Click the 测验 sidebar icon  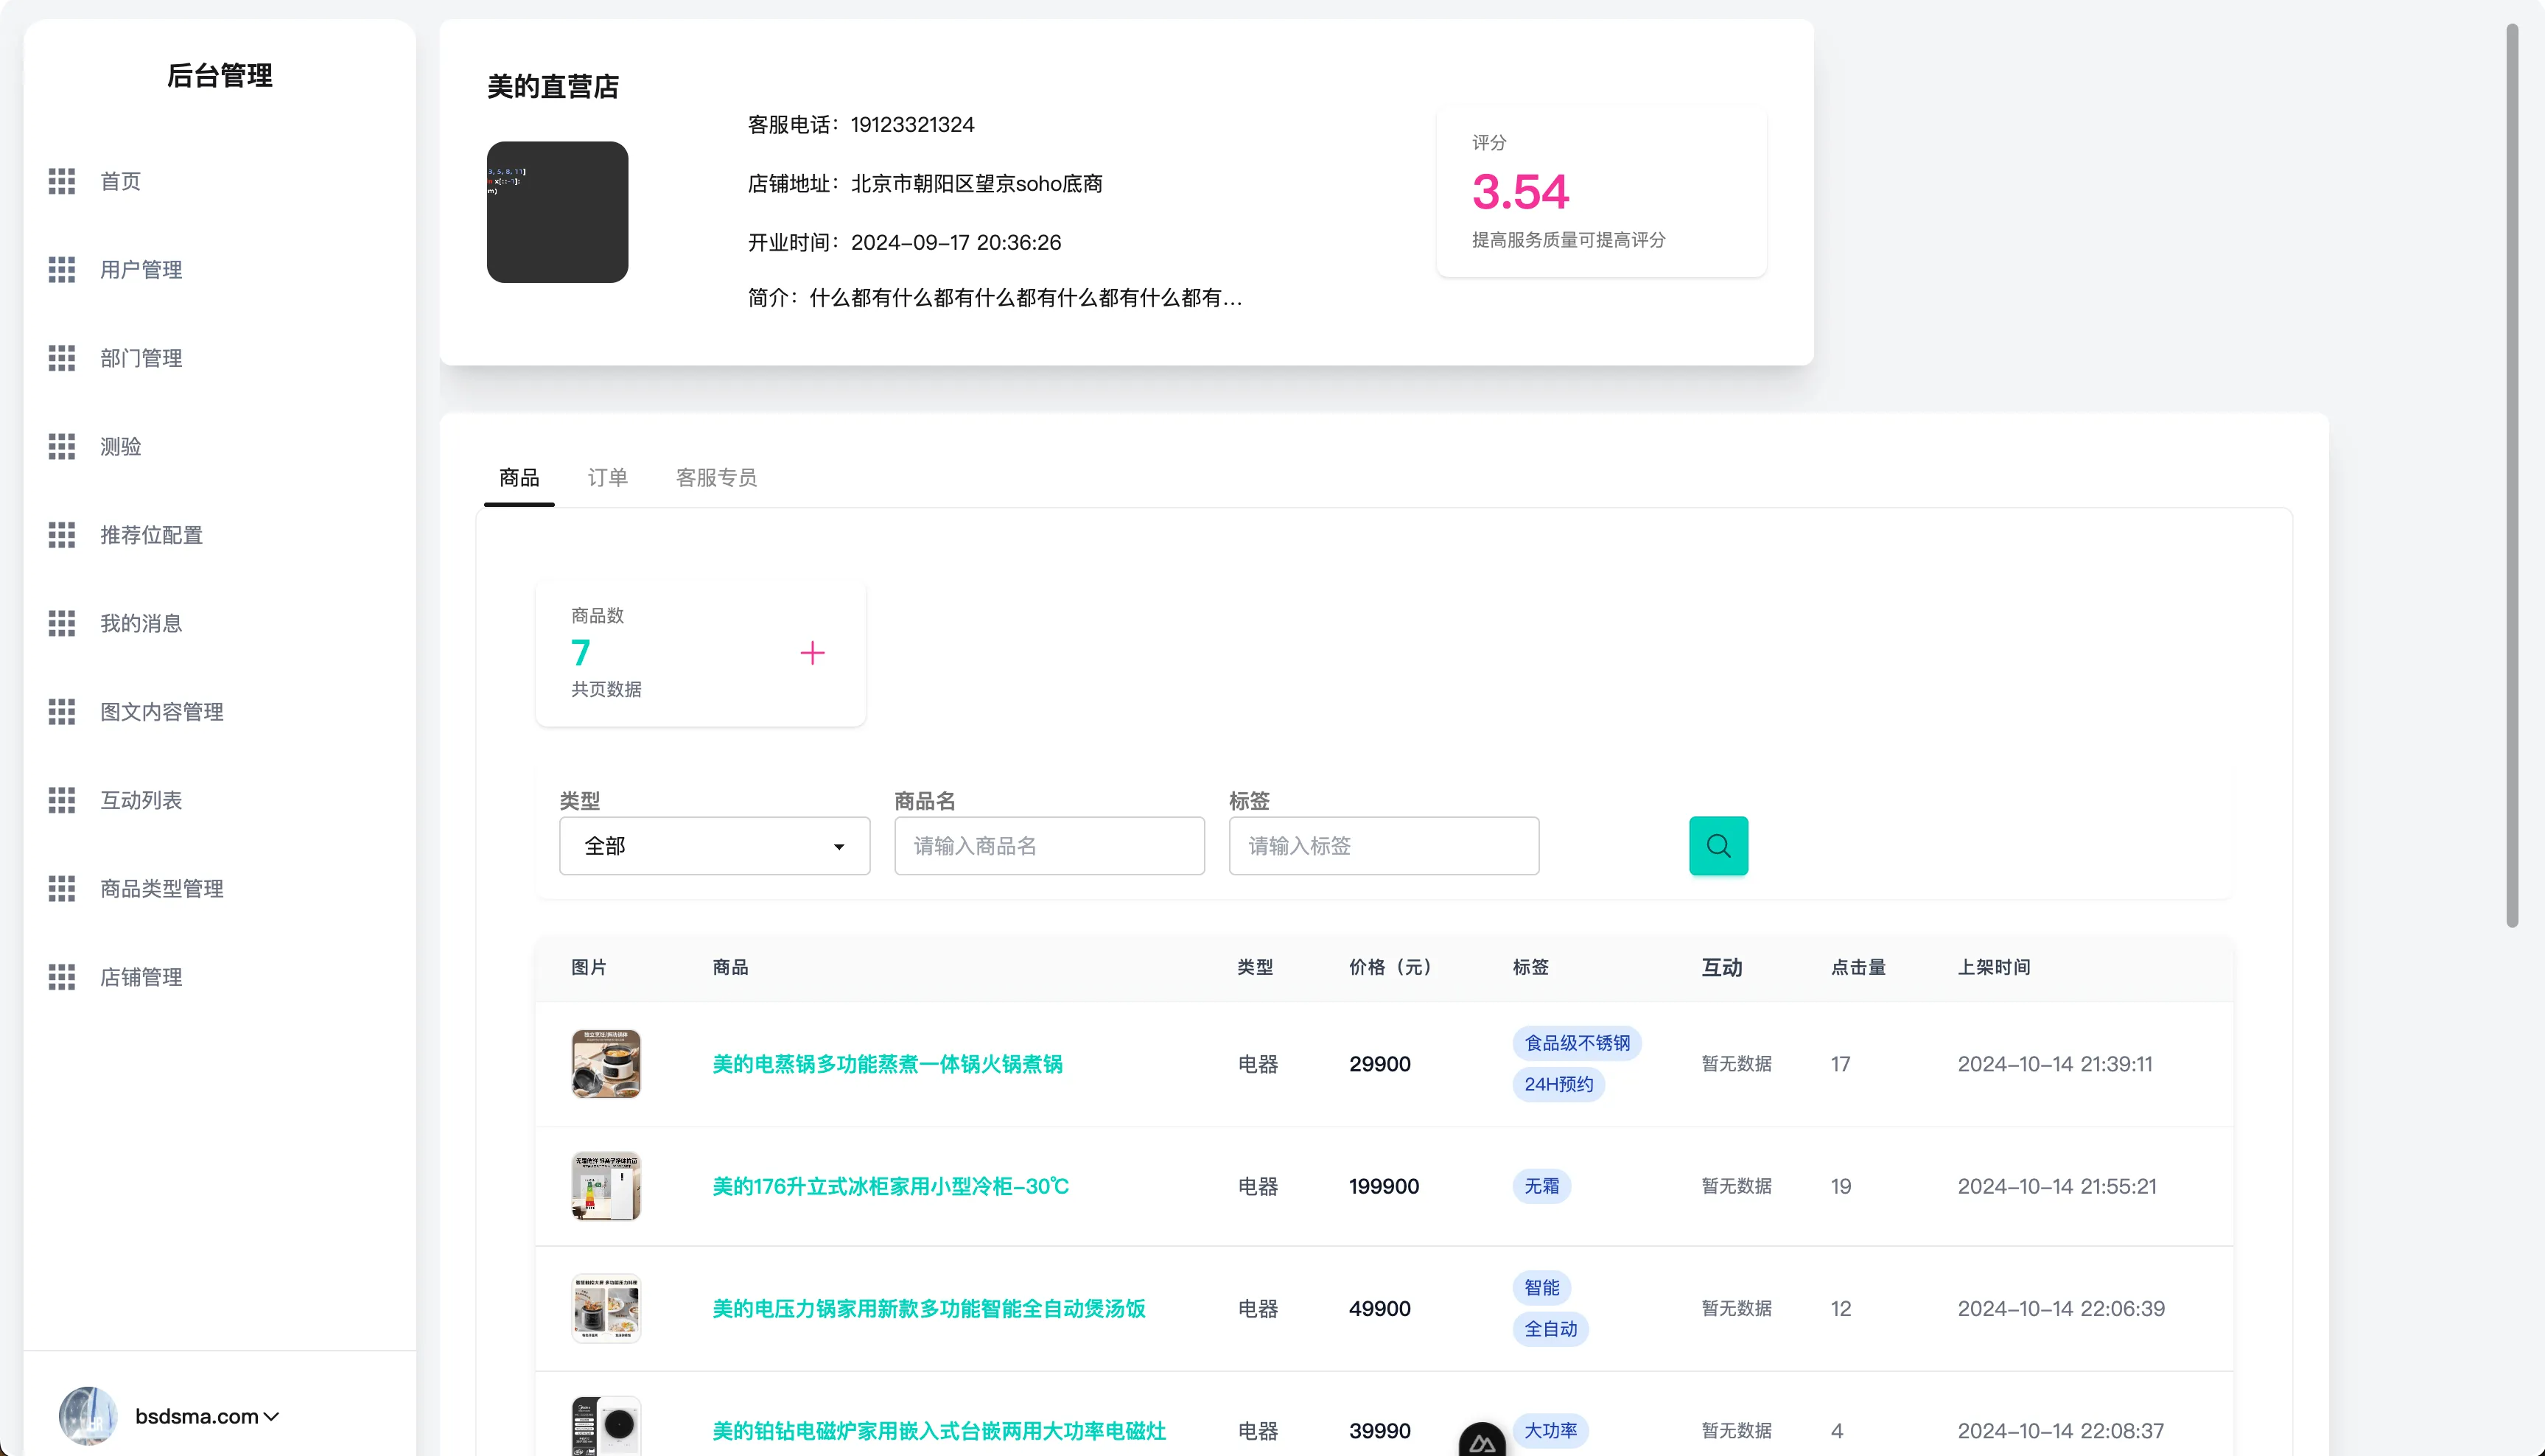point(61,446)
